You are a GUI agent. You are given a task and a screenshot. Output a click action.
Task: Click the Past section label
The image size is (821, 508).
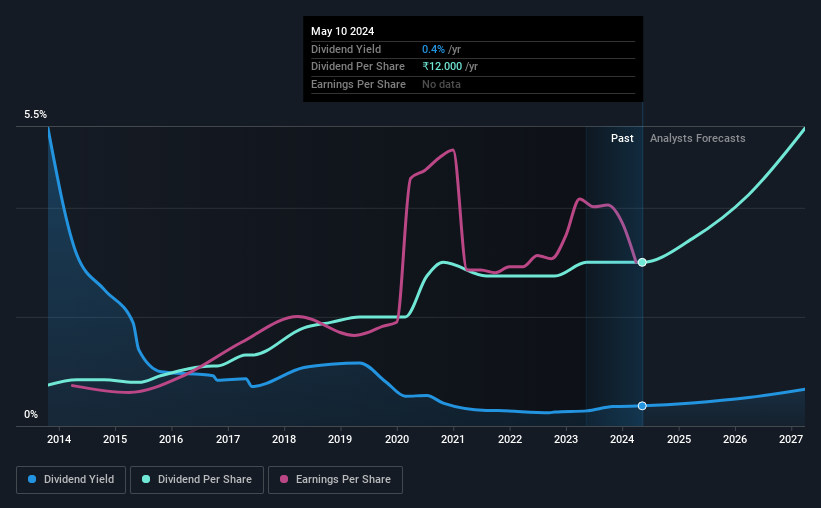coord(622,138)
